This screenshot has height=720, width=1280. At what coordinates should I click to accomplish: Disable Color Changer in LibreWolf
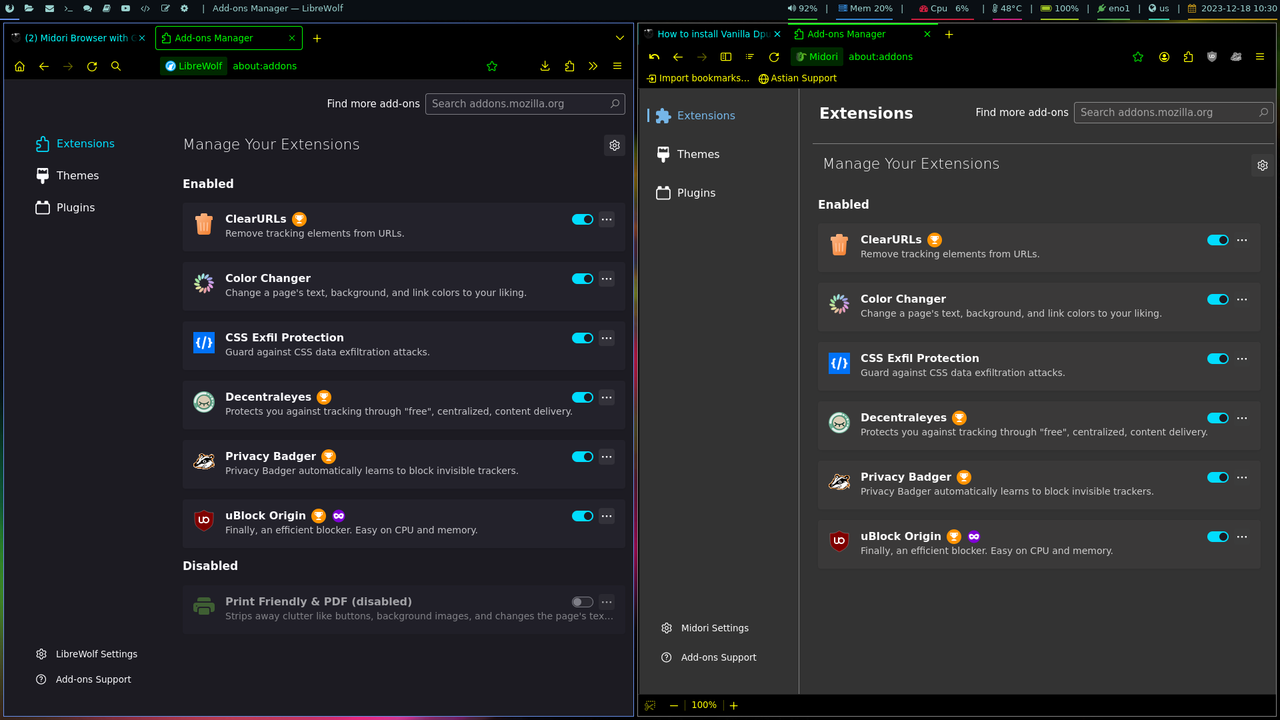582,279
